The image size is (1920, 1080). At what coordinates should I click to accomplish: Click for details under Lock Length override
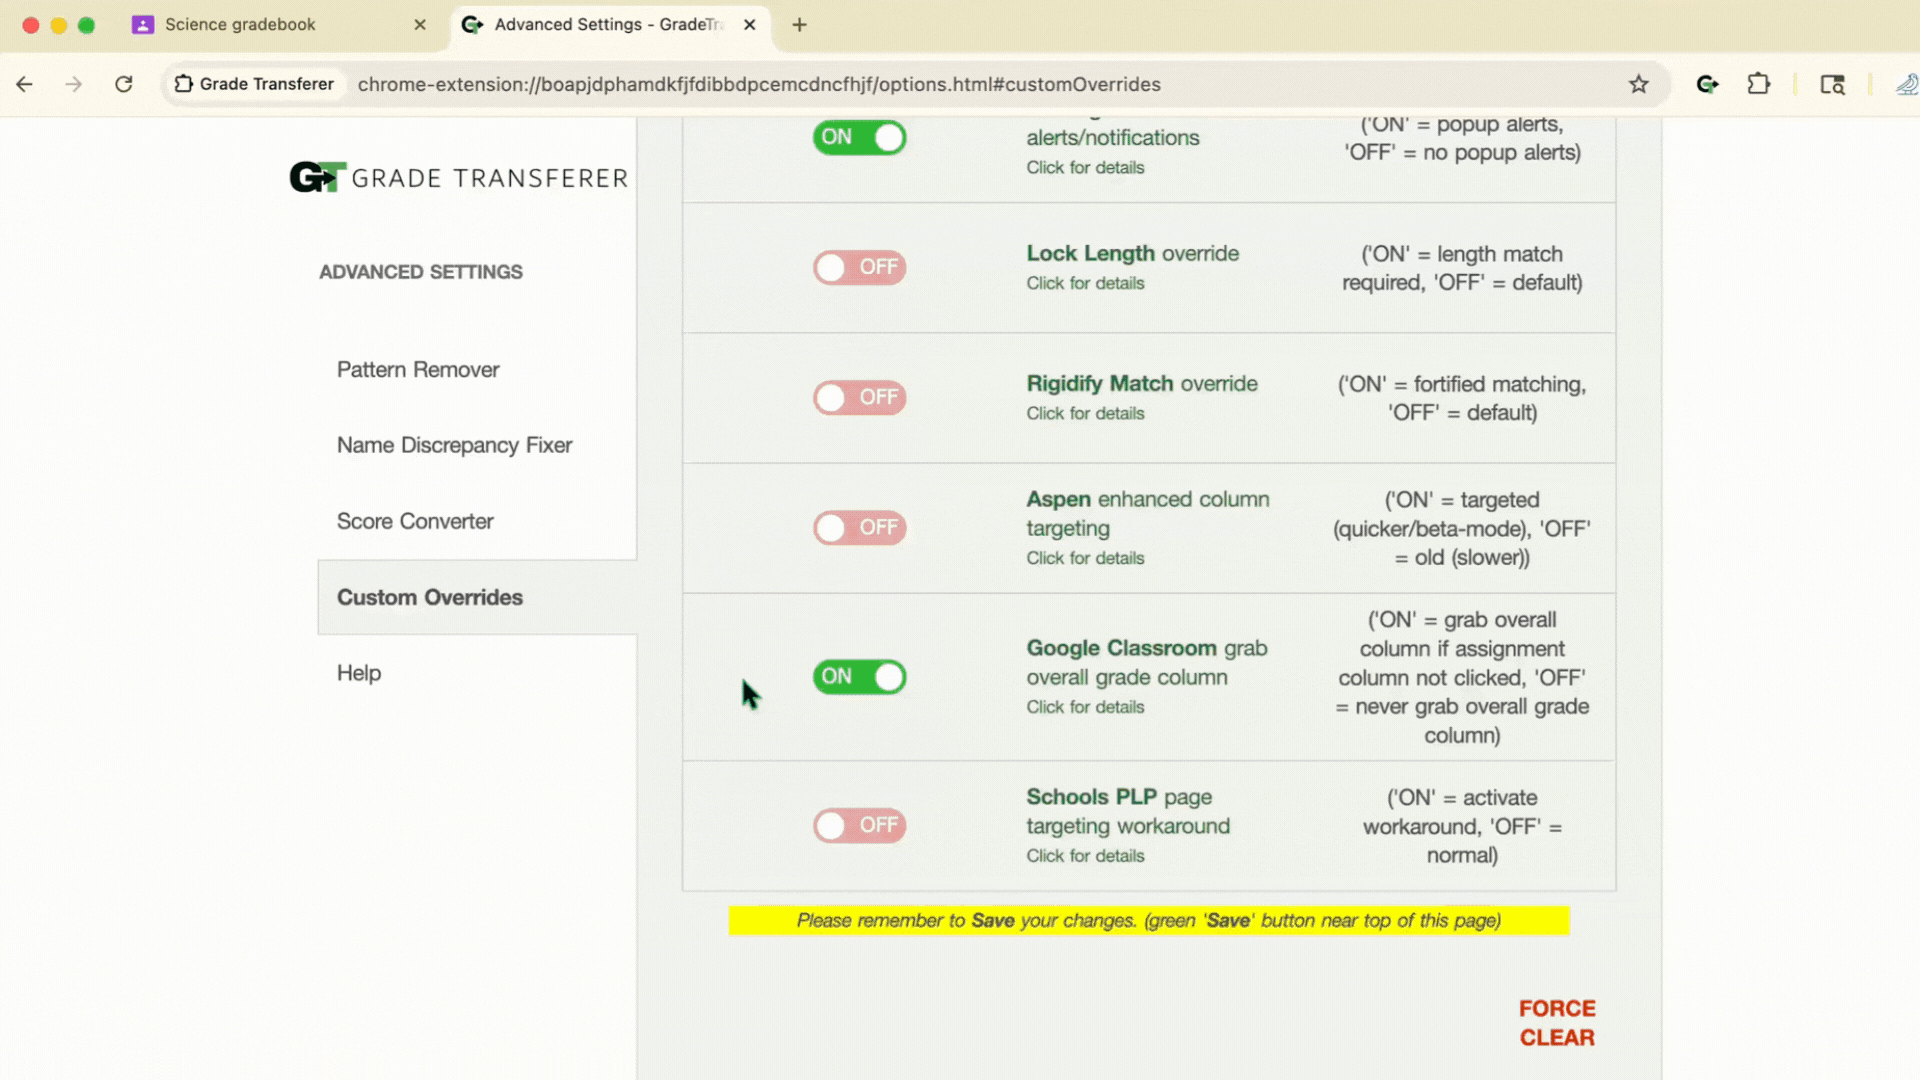(1085, 284)
